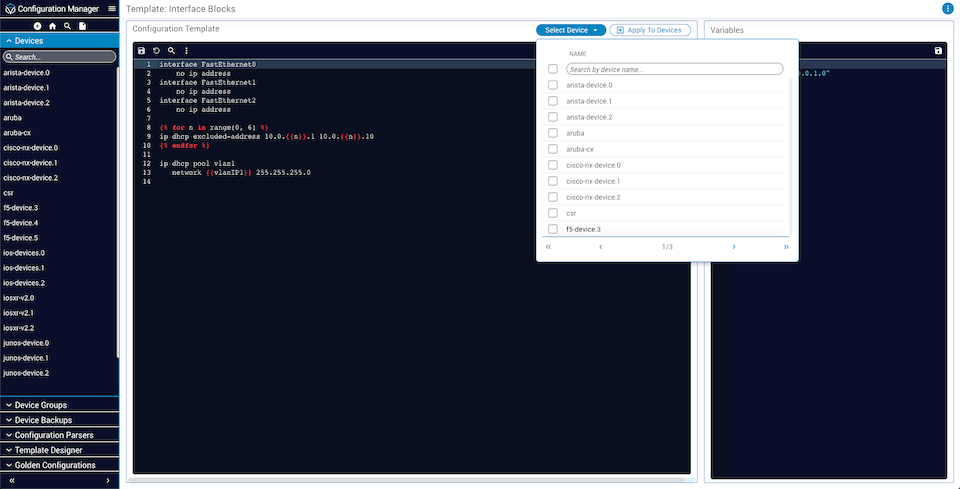Click the add (plus) icon in sidebar toolbar

37,26
